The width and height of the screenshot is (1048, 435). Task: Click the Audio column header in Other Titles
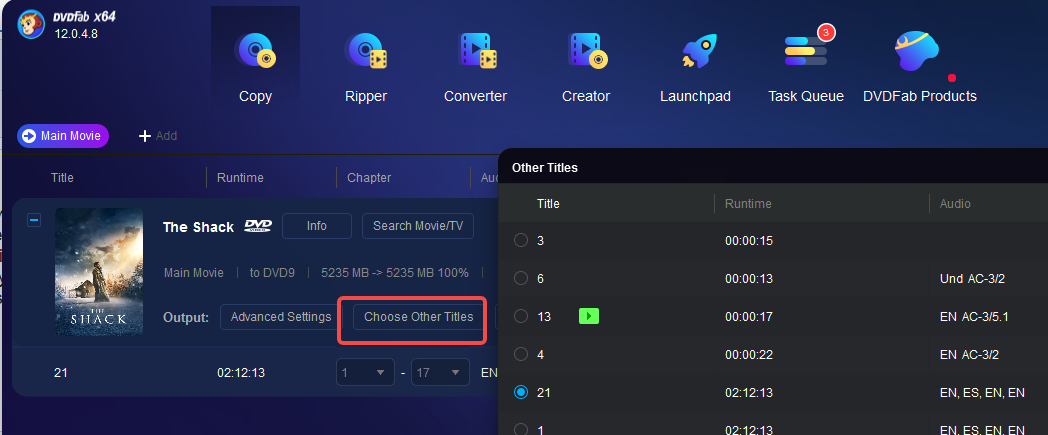[955, 203]
